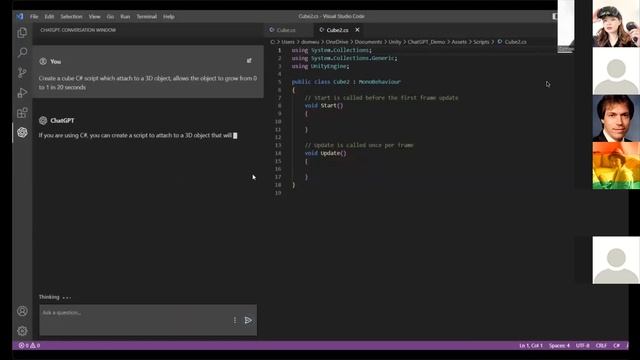Select the rainbow flag participant thumbnail
Viewport: 640px width, 360px height.
point(616,166)
